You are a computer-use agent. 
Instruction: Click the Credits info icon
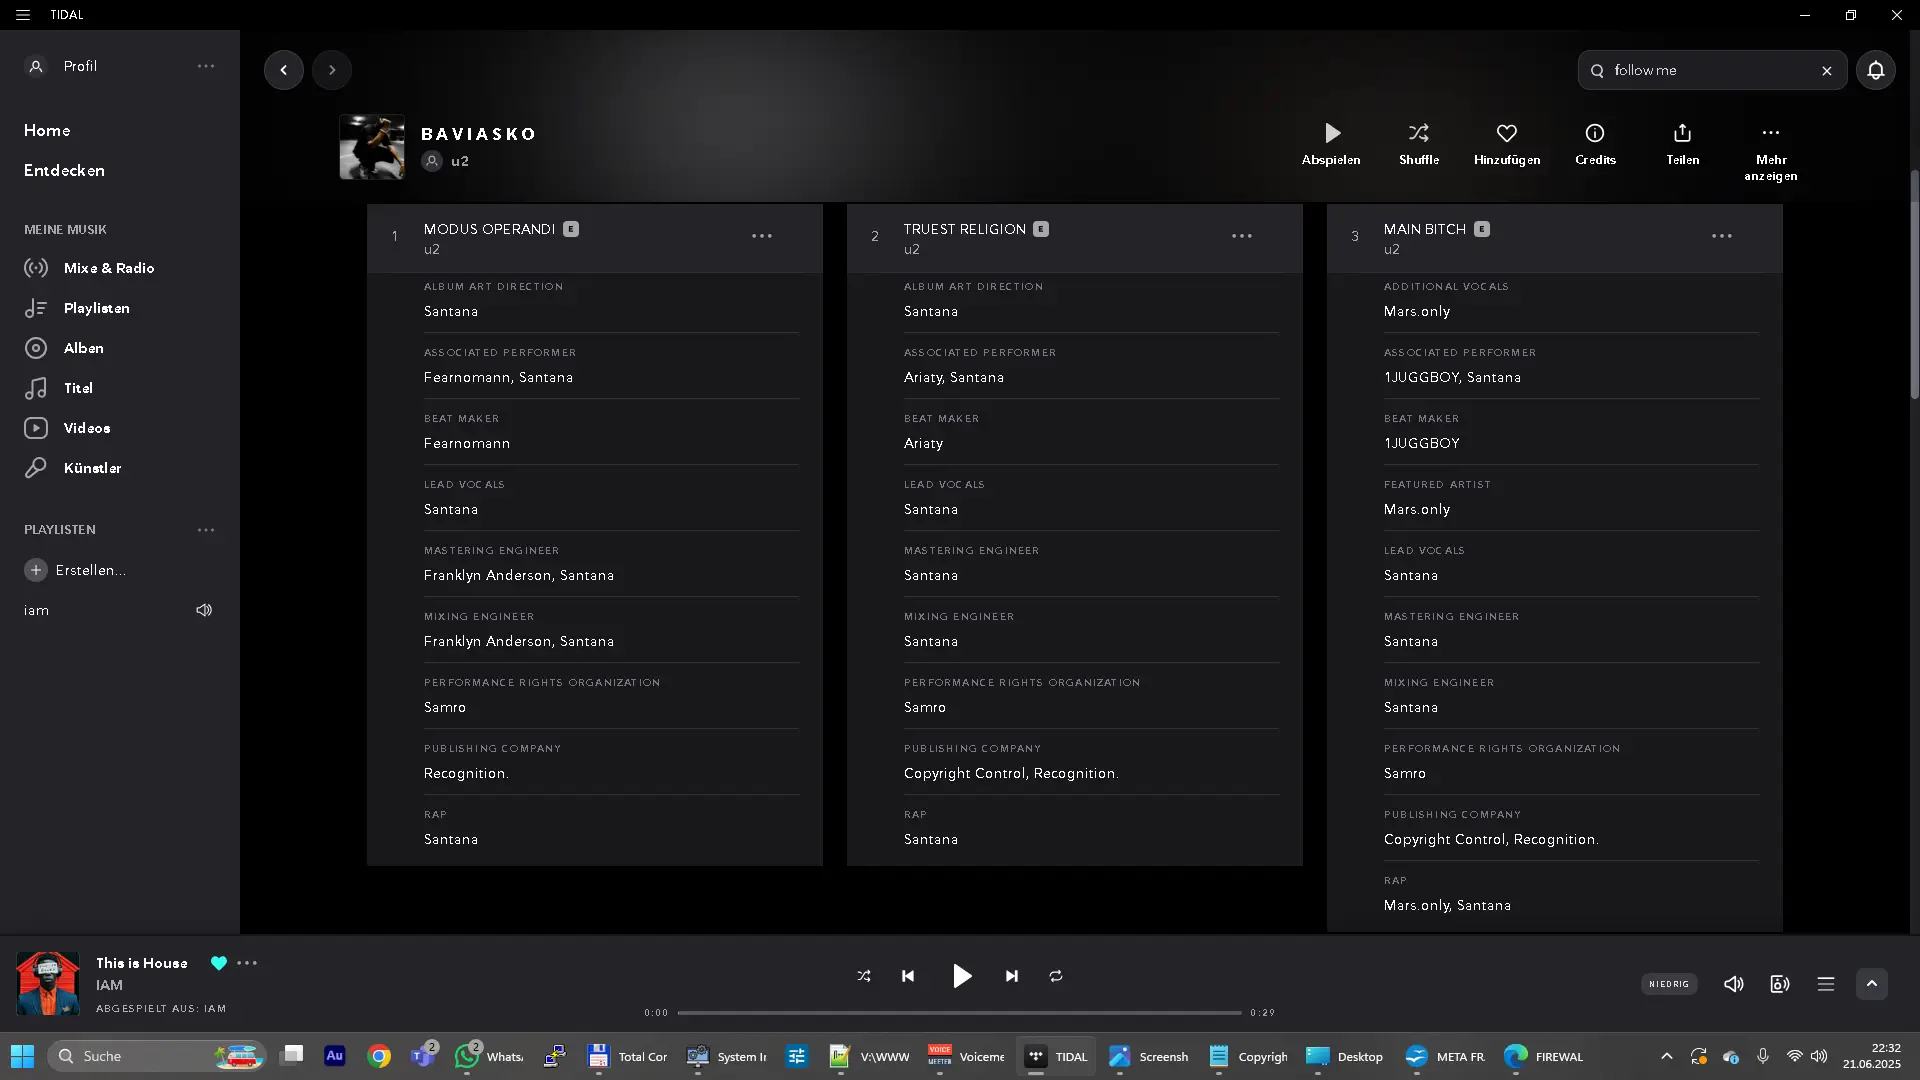click(1594, 134)
